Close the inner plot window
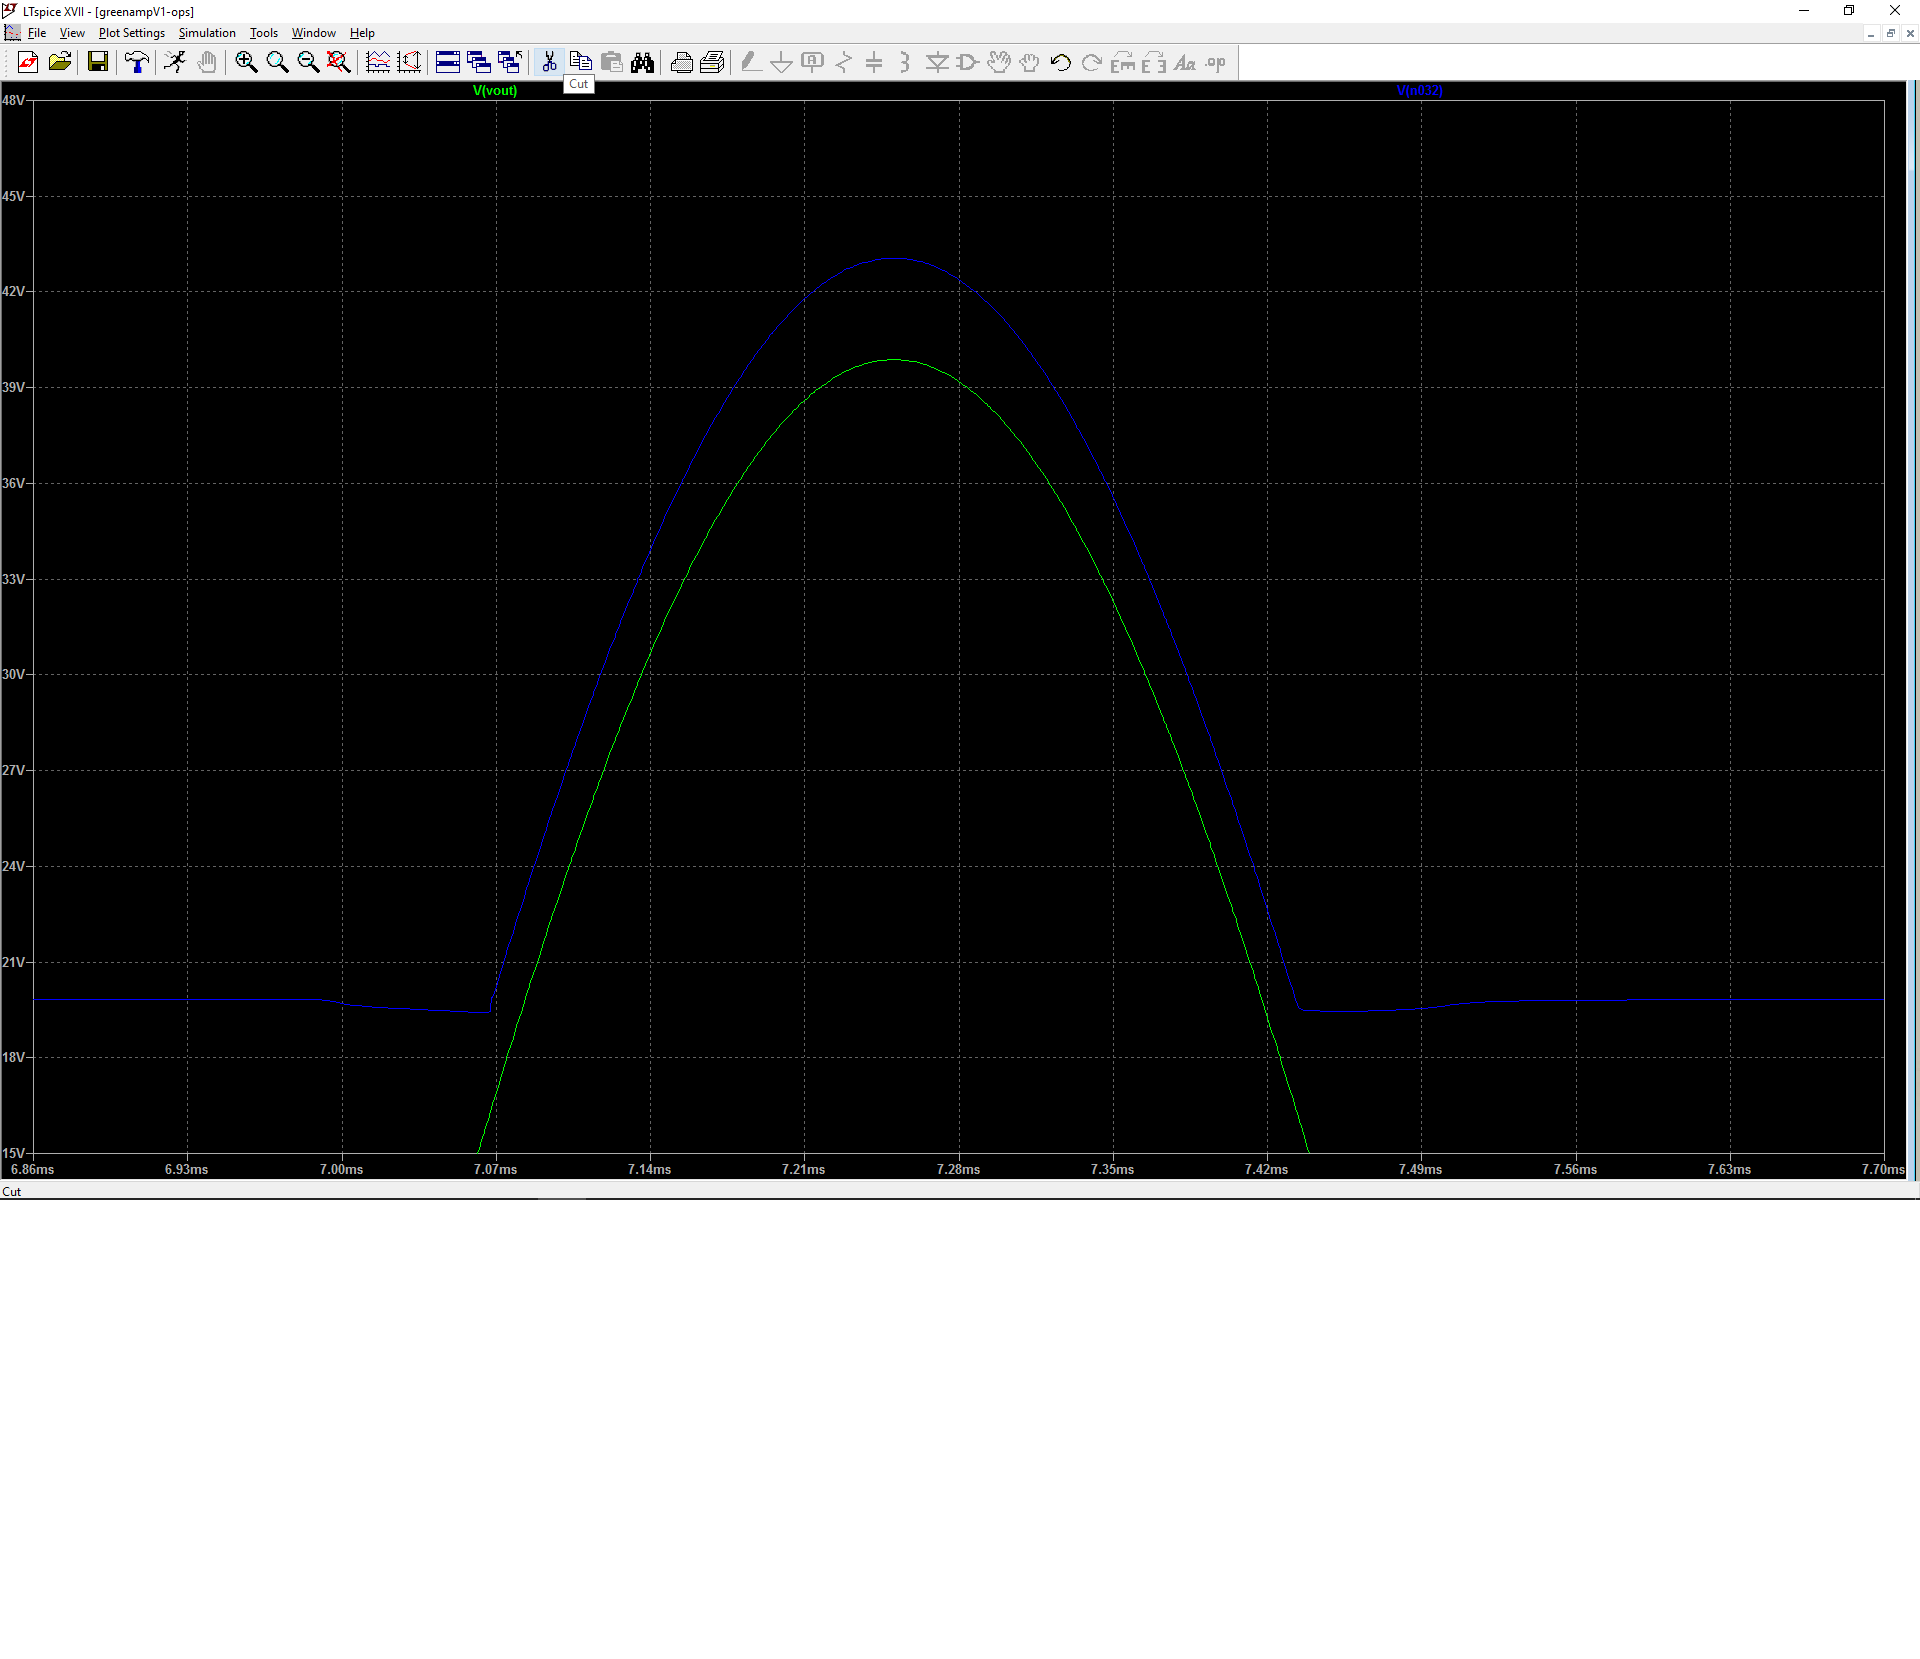 tap(1910, 33)
